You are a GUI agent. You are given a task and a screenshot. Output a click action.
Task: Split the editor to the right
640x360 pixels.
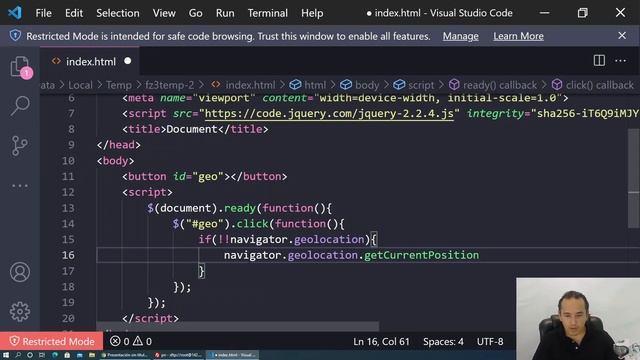pos(599,61)
